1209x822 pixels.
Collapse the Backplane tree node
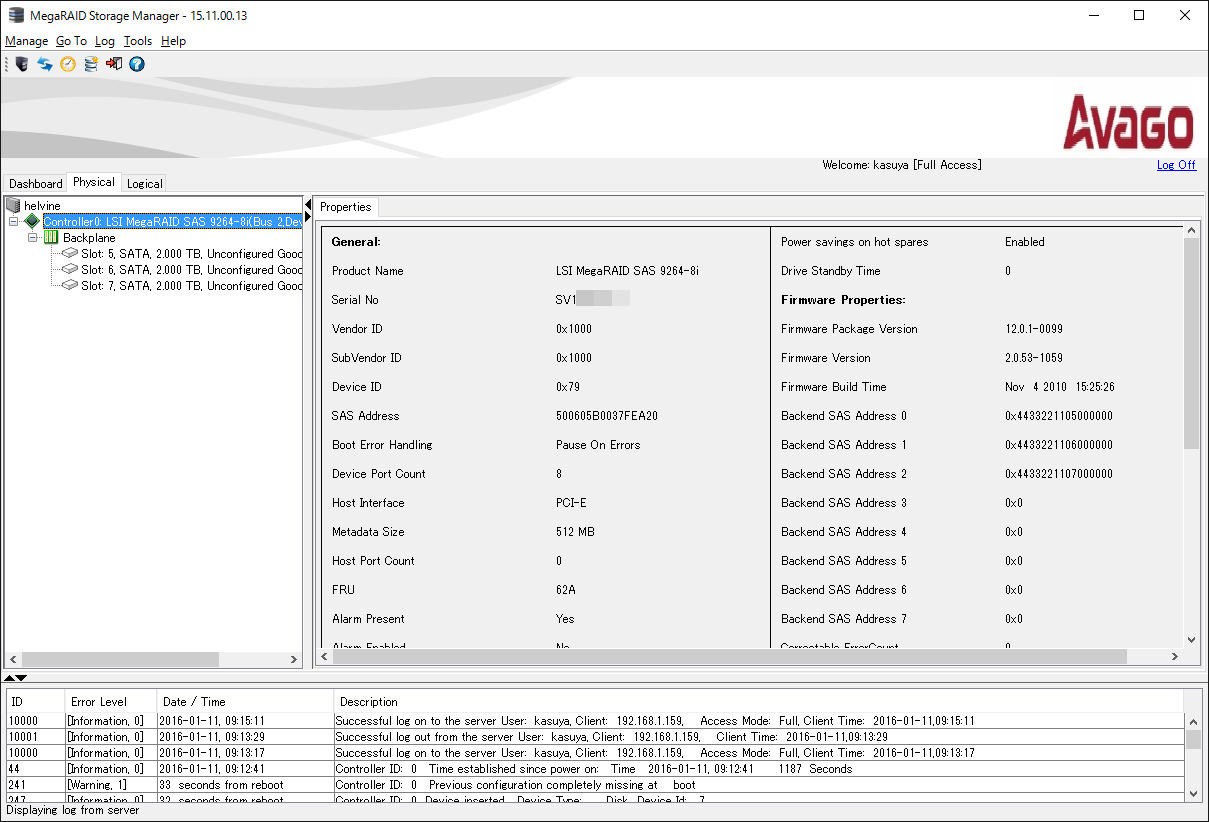click(x=33, y=237)
